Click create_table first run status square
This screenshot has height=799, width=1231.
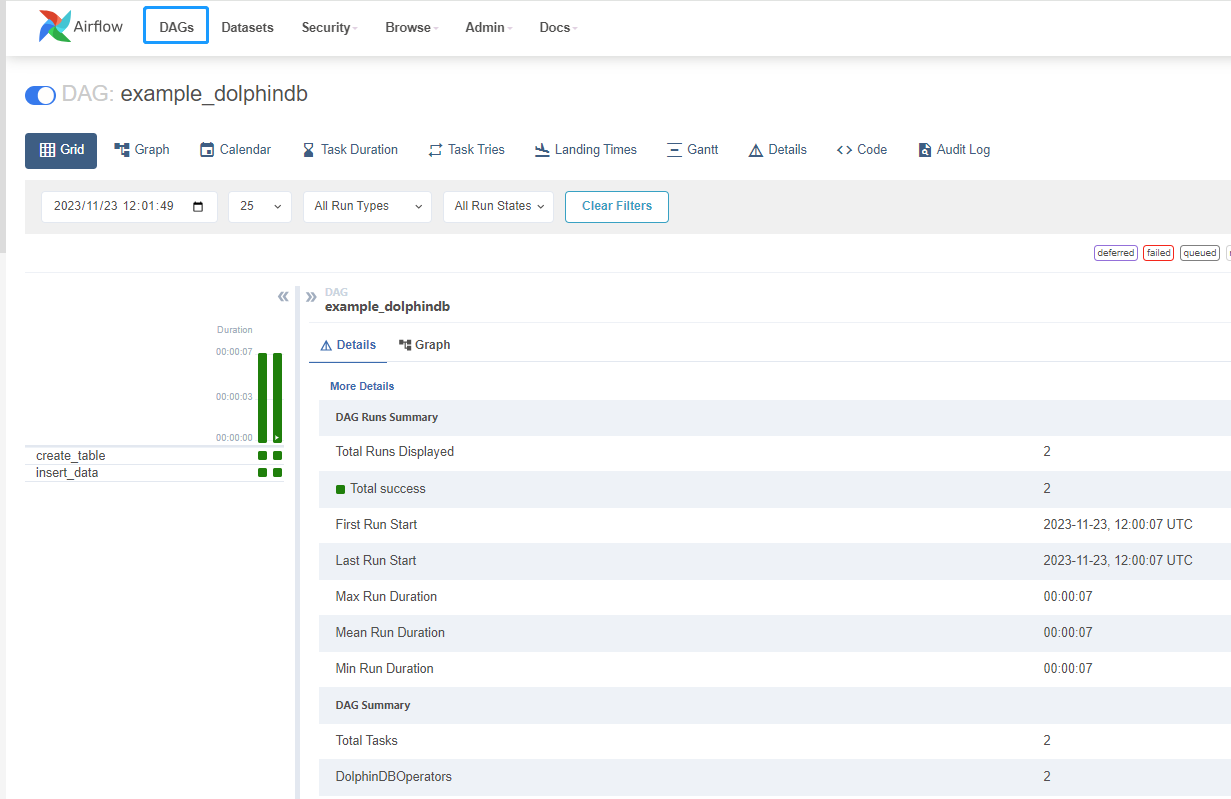pyautogui.click(x=263, y=456)
